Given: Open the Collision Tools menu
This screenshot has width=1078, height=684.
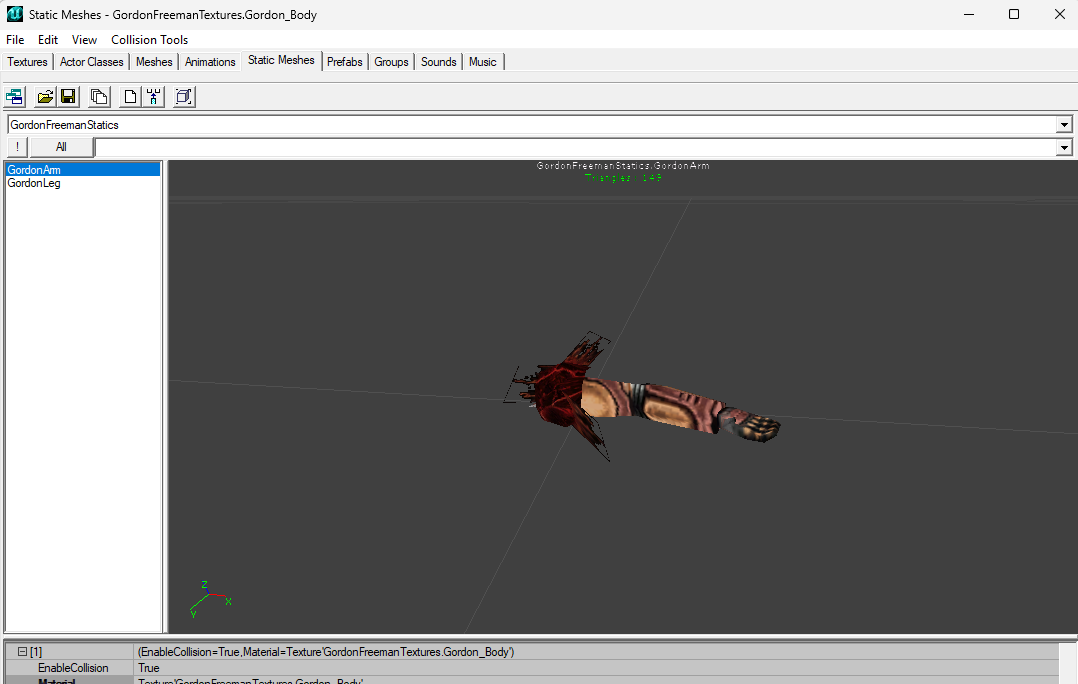Looking at the screenshot, I should [149, 40].
